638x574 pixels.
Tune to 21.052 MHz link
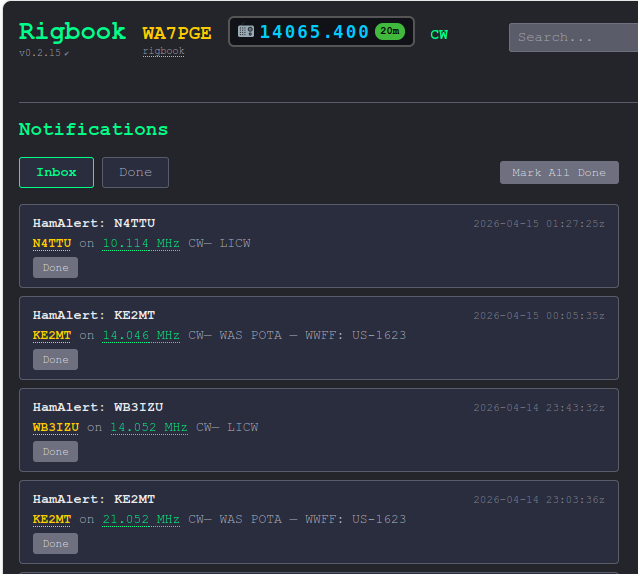[x=141, y=519]
